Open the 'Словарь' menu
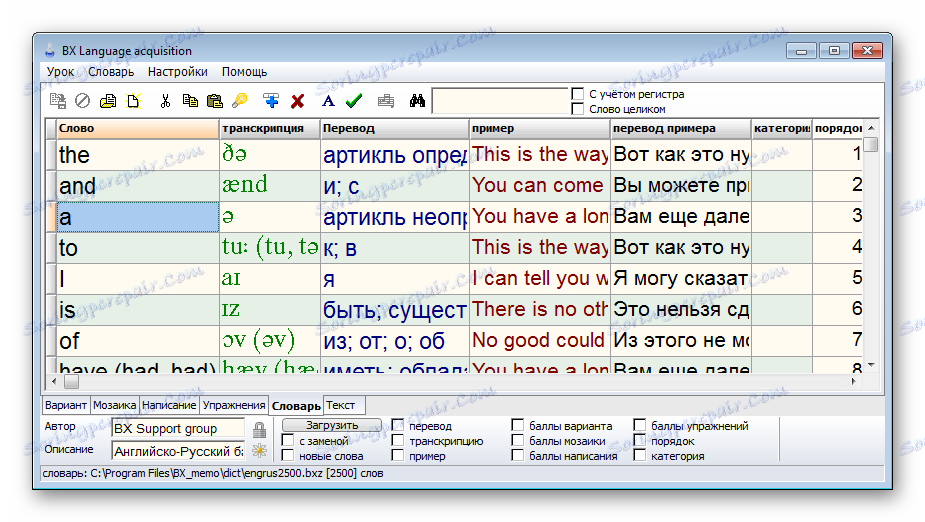Viewport: 925px width, 522px height. click(110, 72)
